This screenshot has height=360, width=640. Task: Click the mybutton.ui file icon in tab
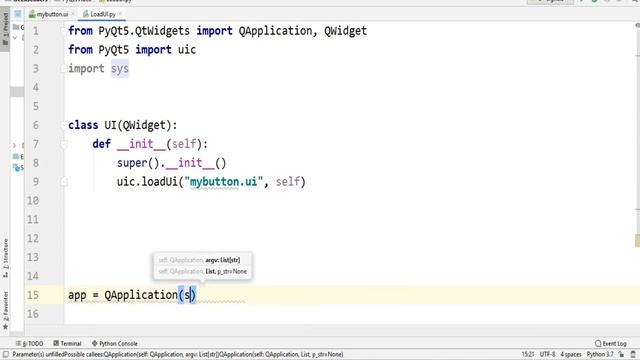[x=32, y=14]
